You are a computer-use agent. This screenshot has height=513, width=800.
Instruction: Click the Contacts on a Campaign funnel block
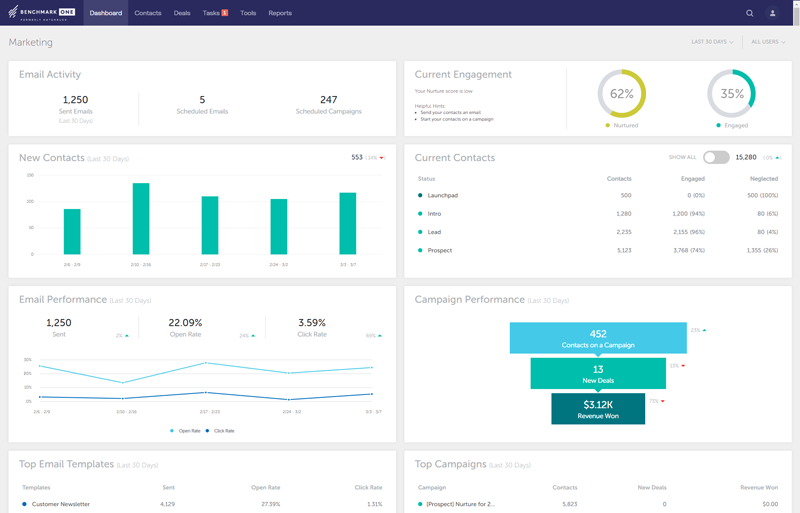(598, 338)
